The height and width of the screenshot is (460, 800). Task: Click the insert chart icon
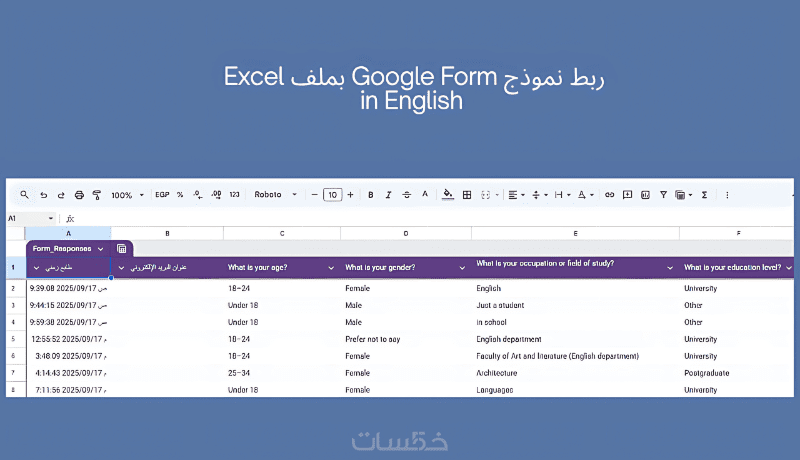(645, 195)
